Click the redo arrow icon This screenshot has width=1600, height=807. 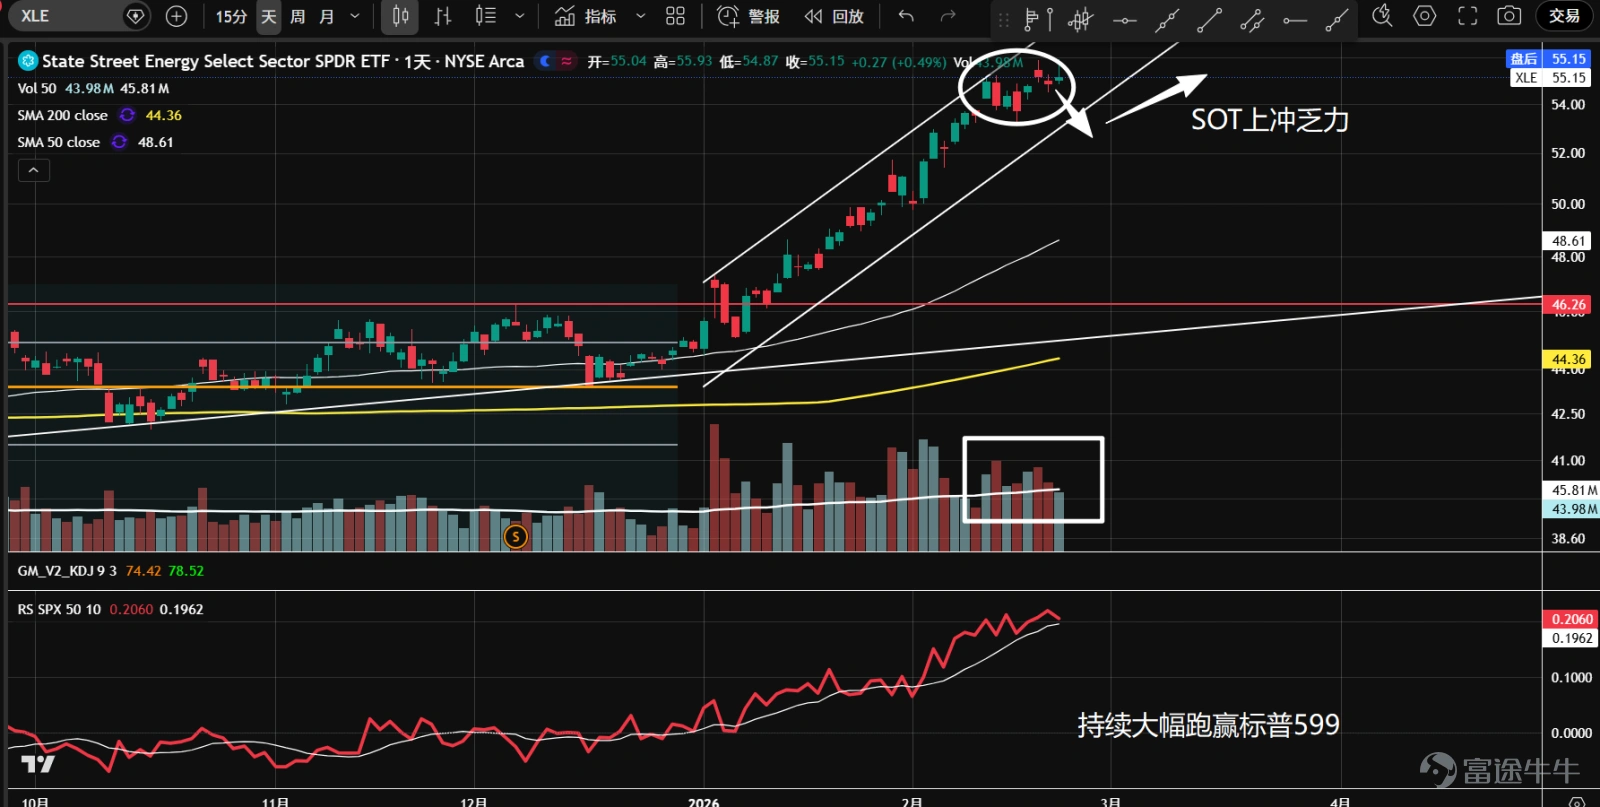948,16
